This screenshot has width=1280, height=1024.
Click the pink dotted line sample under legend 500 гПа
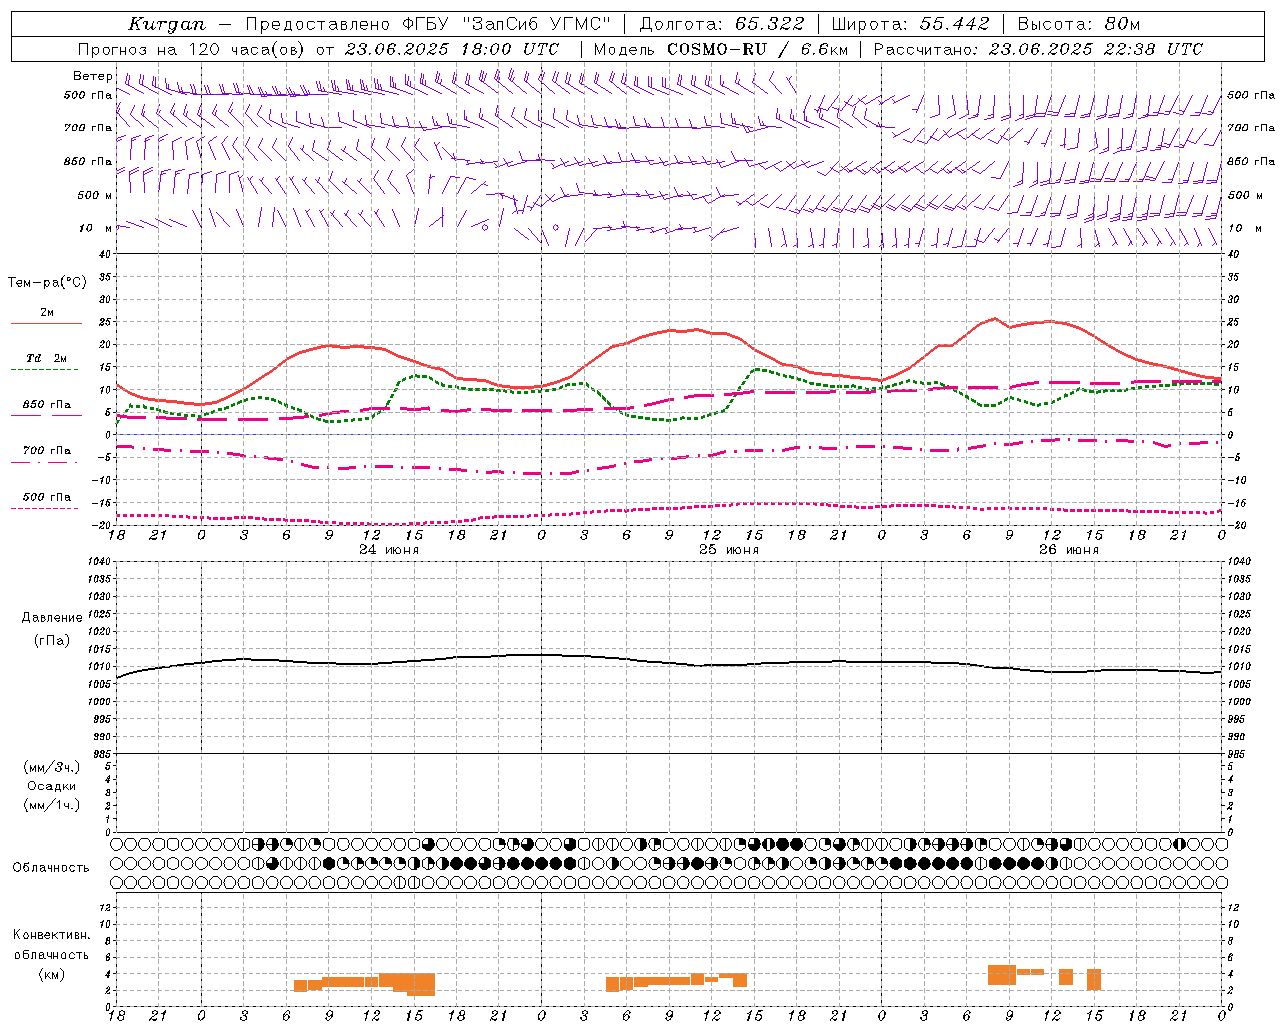coord(44,509)
